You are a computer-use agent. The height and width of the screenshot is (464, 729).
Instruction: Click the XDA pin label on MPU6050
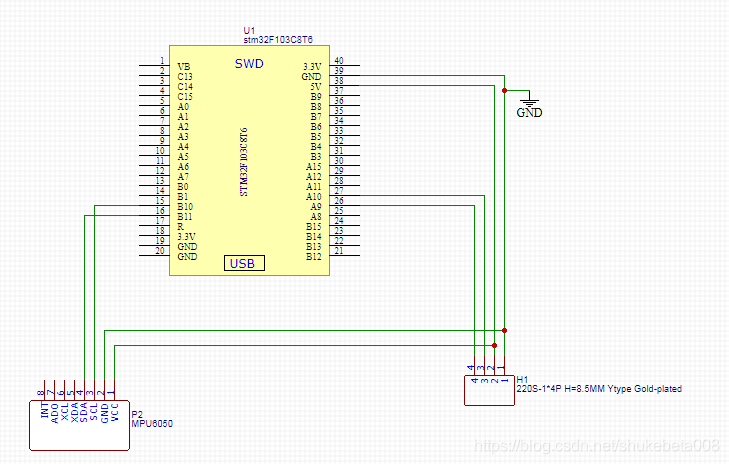point(74,412)
